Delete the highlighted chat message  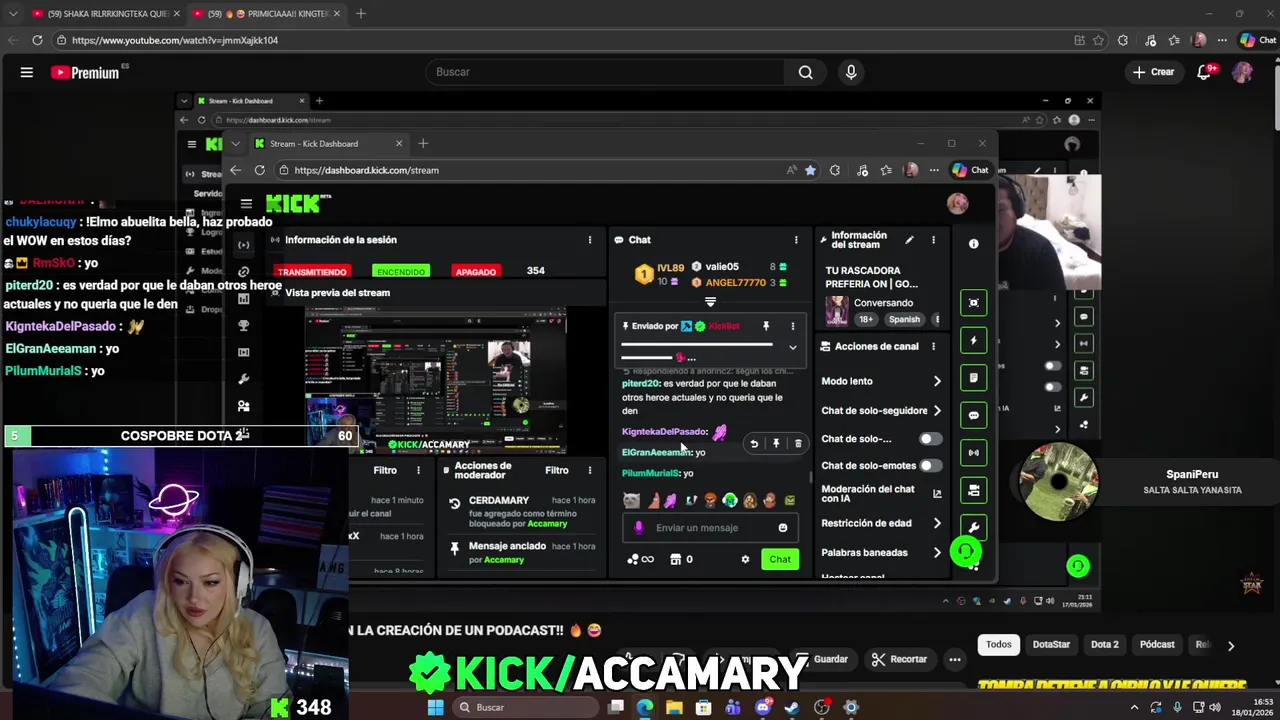(x=797, y=443)
